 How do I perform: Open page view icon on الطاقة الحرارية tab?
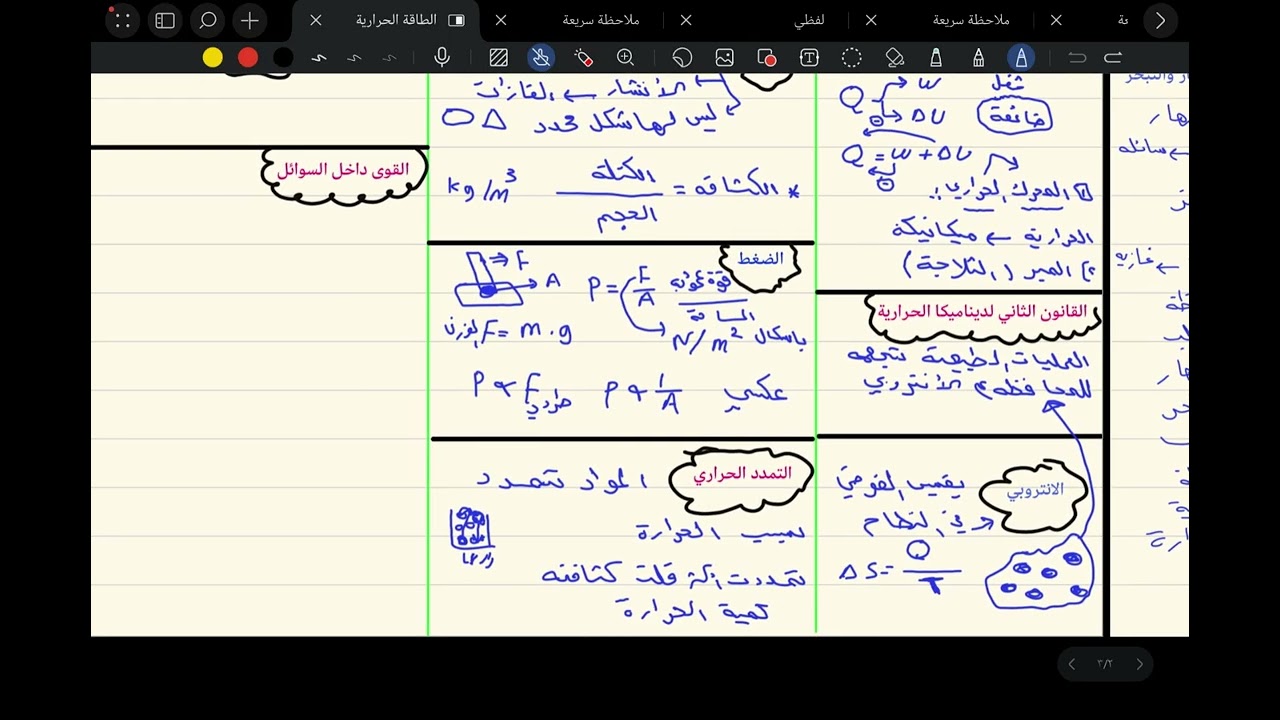click(456, 20)
